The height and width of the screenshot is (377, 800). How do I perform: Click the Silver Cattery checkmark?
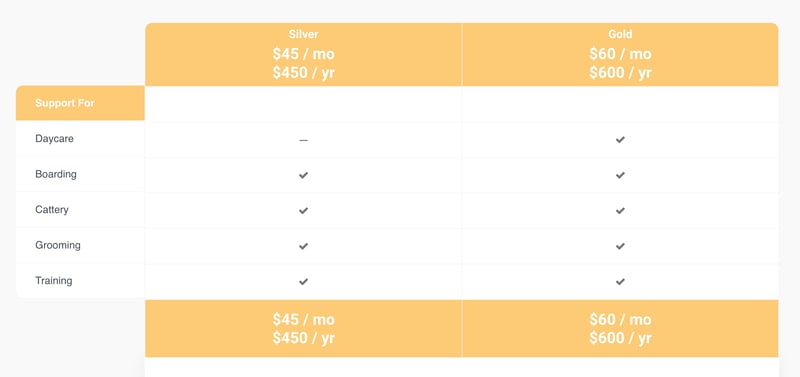tap(304, 210)
